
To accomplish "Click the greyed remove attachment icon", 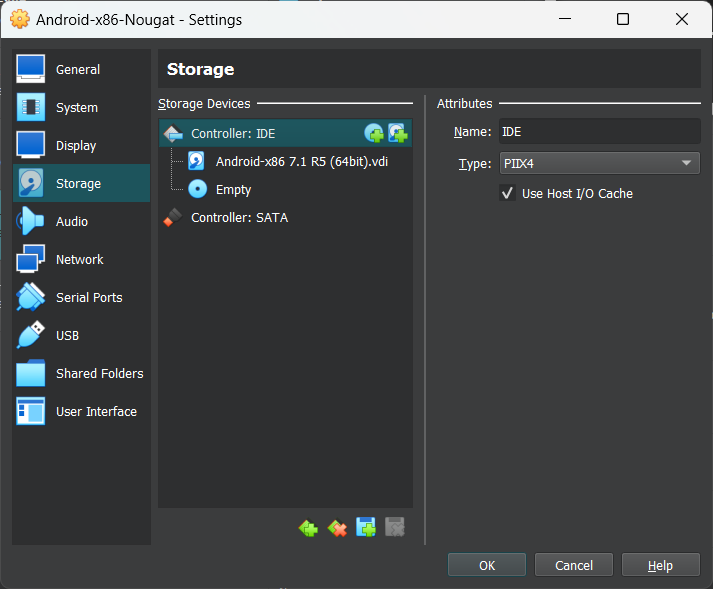I will pos(395,527).
